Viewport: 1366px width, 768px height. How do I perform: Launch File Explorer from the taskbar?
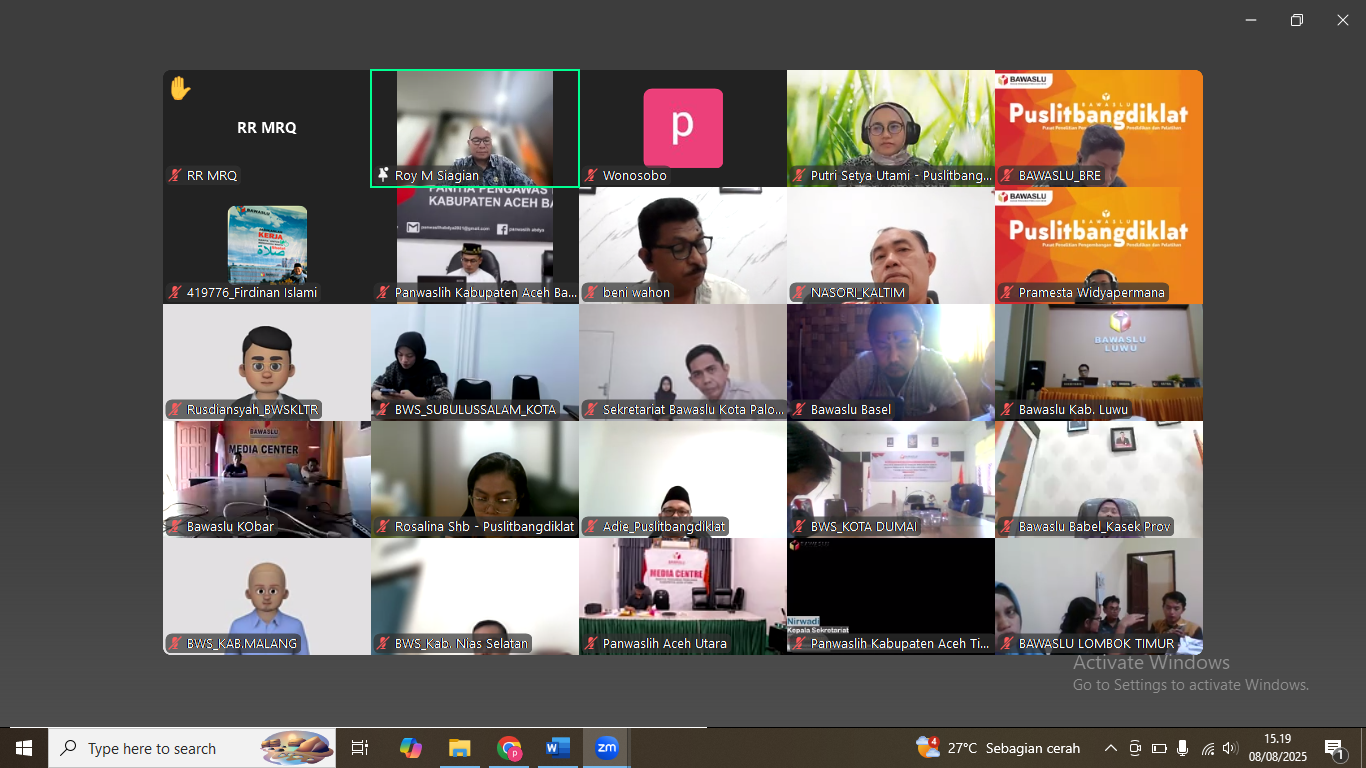click(x=459, y=748)
